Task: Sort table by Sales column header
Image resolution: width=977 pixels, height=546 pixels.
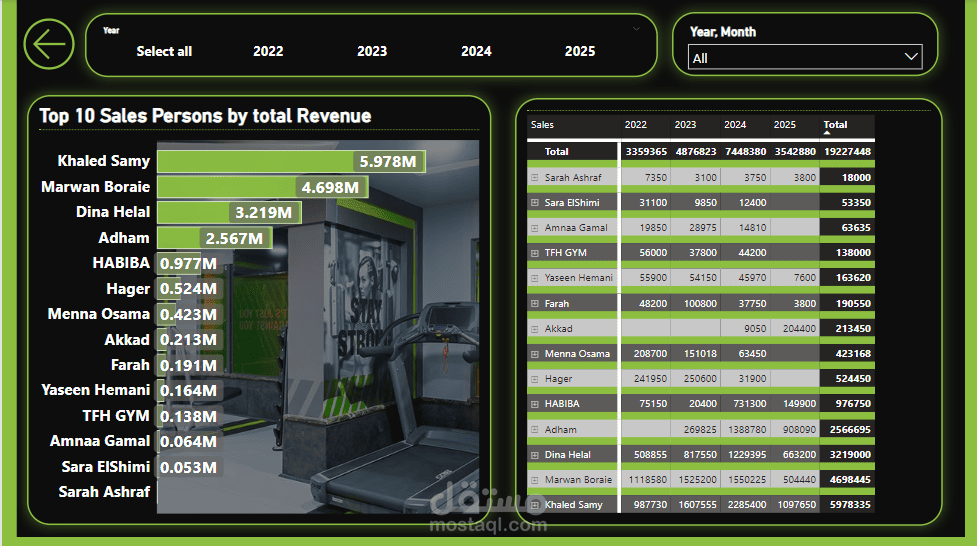Action: (x=542, y=125)
